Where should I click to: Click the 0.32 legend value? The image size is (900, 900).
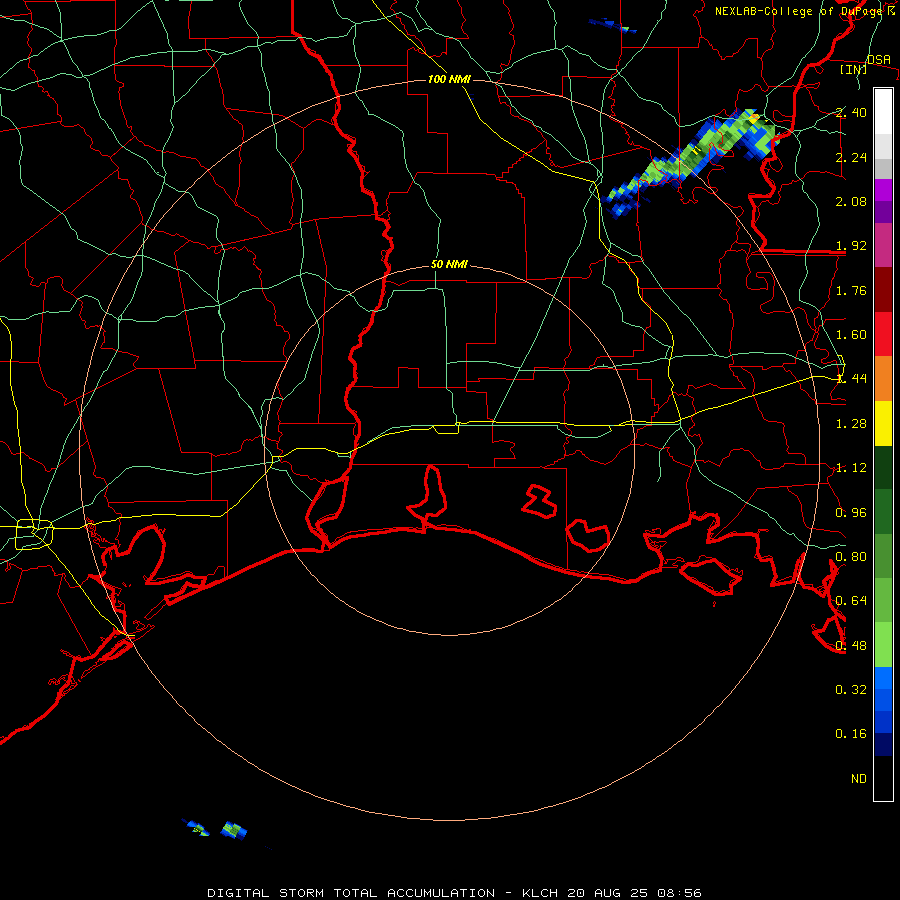click(851, 689)
